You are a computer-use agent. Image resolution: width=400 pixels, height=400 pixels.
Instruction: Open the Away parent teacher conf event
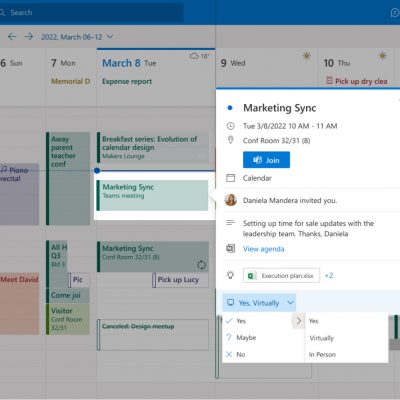tap(68, 178)
